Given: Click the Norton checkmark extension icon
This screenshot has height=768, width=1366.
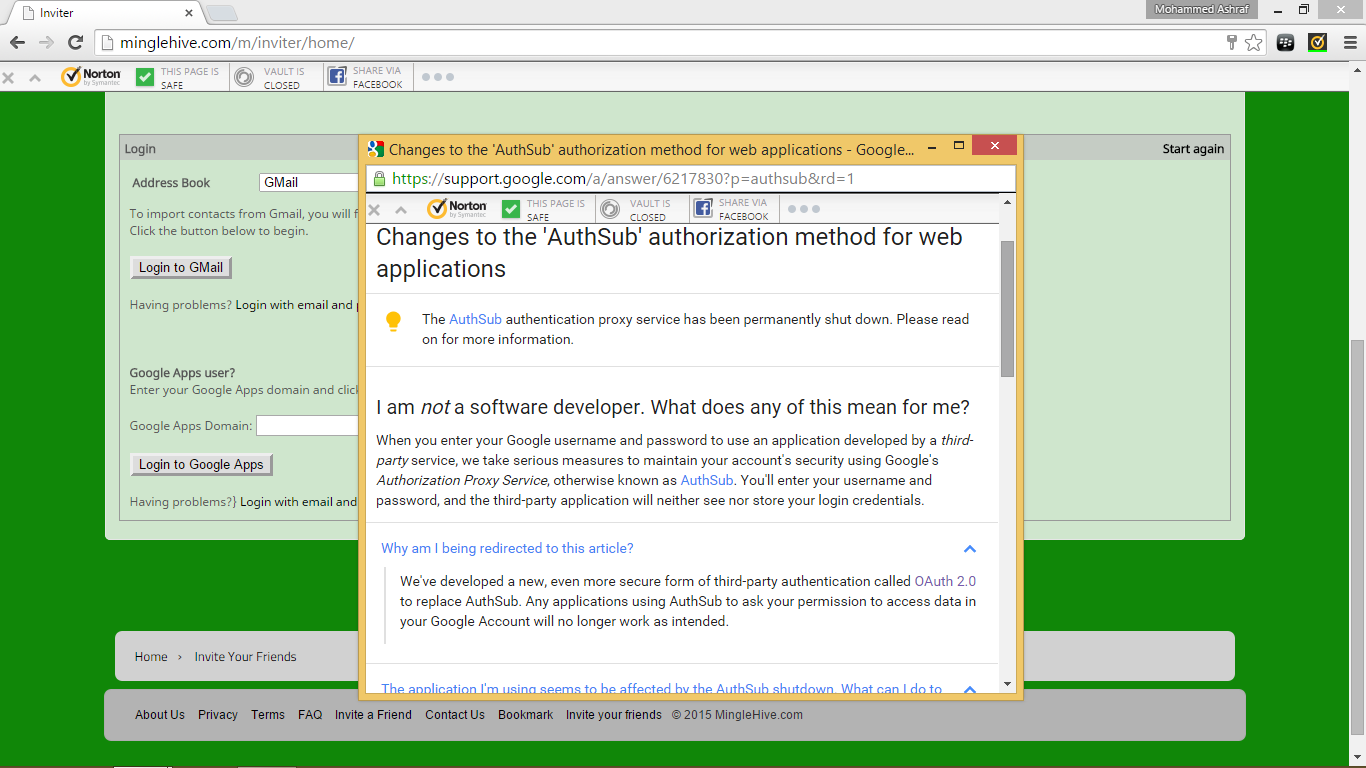Looking at the screenshot, I should click(1318, 42).
